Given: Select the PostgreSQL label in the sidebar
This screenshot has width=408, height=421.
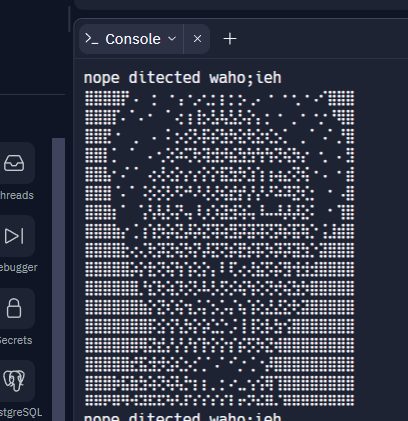Looking at the screenshot, I should pyautogui.click(x=21, y=412).
